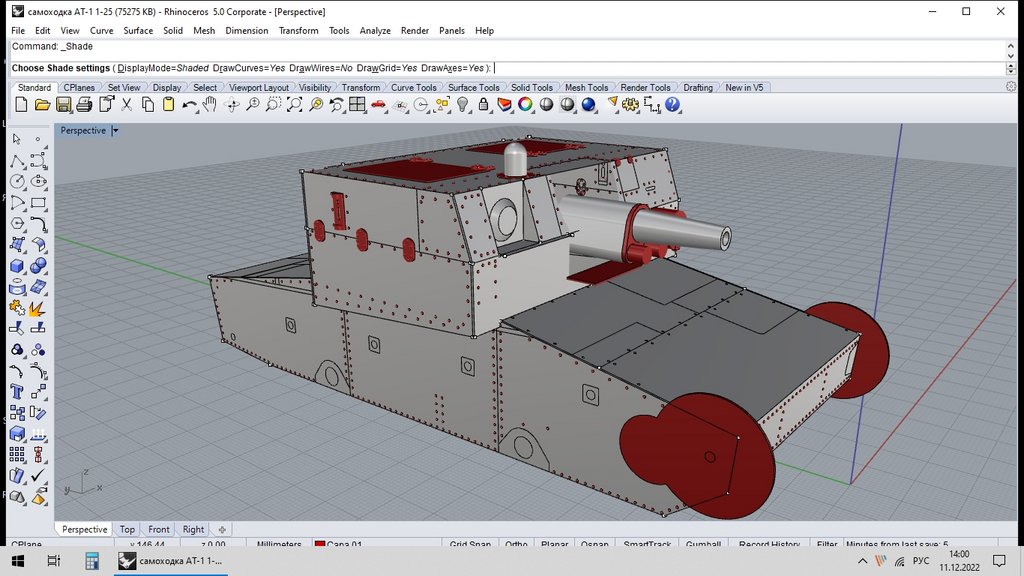Click the Top viewport tab button

127,530
